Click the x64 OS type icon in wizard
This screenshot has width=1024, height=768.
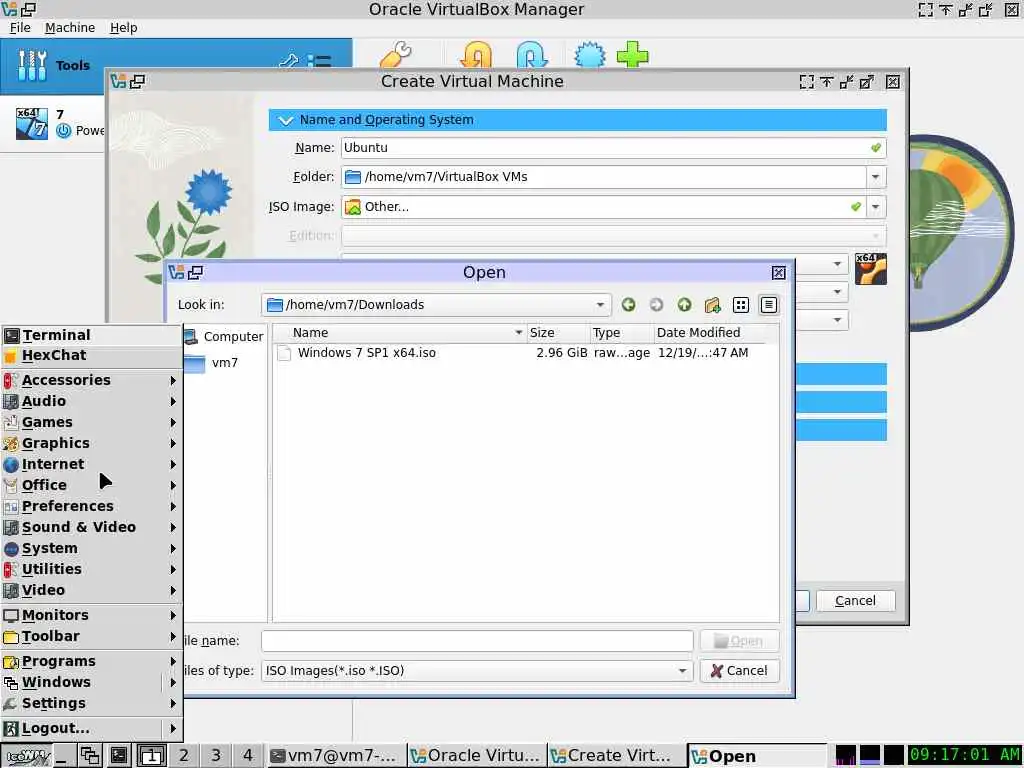(871, 269)
